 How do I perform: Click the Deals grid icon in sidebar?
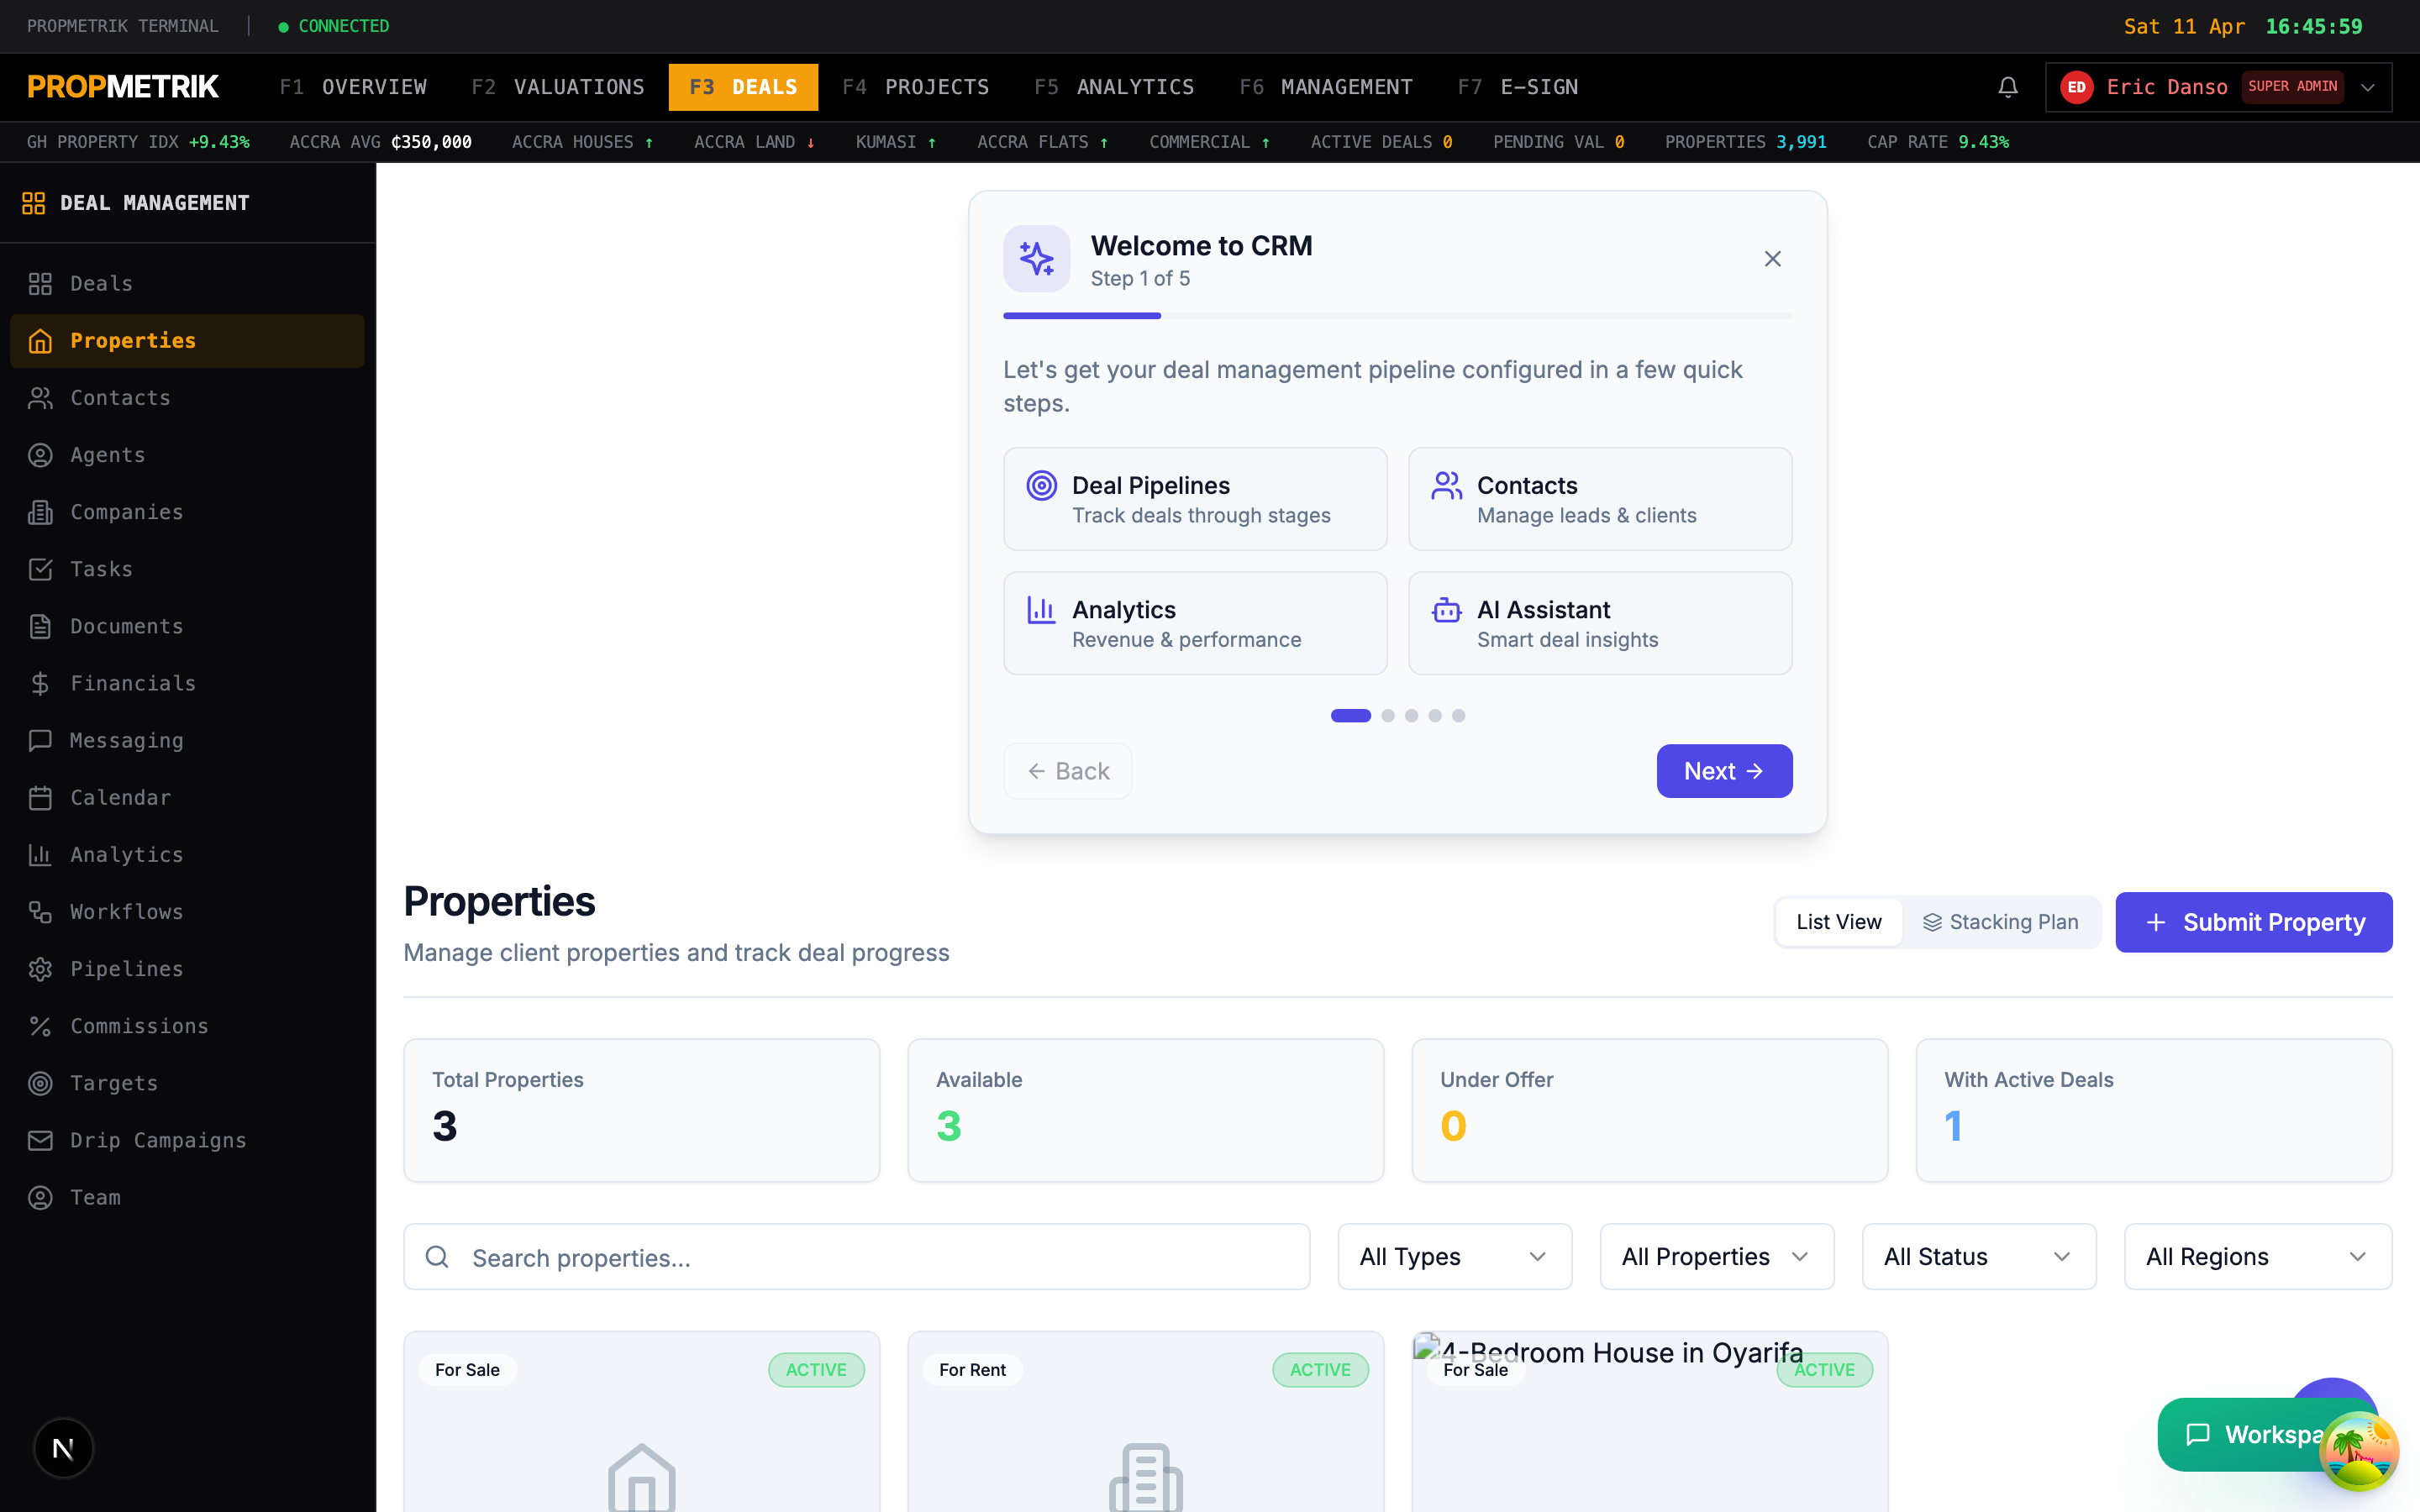pyautogui.click(x=40, y=284)
